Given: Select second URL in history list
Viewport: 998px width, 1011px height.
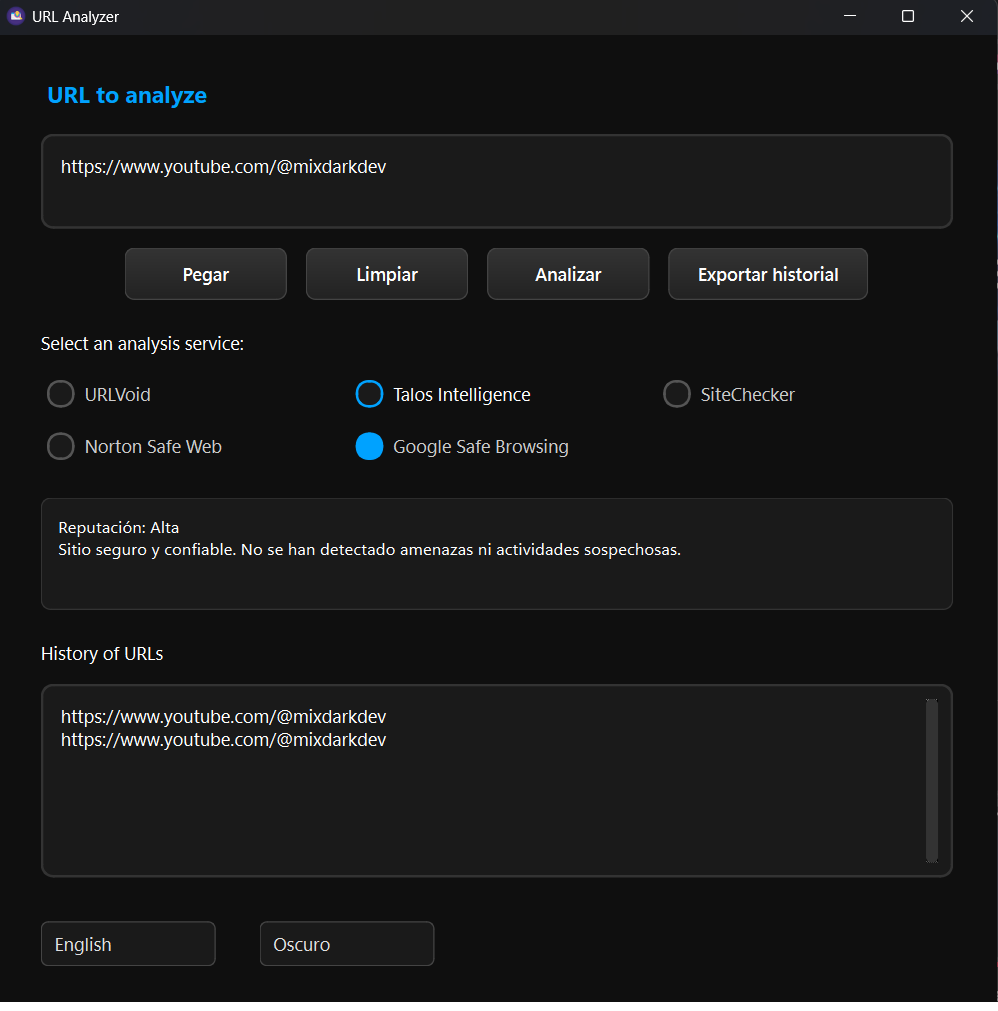Looking at the screenshot, I should coord(224,740).
